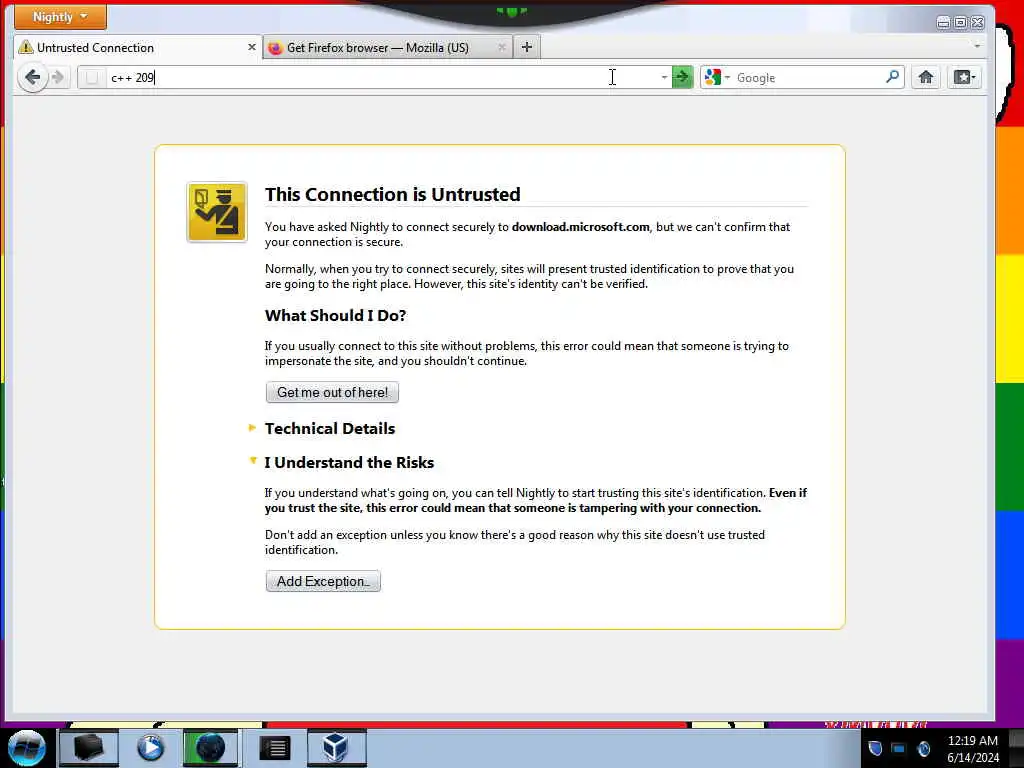Click This Connection is Untrusted heading
Viewport: 1024px width, 768px height.
click(392, 195)
